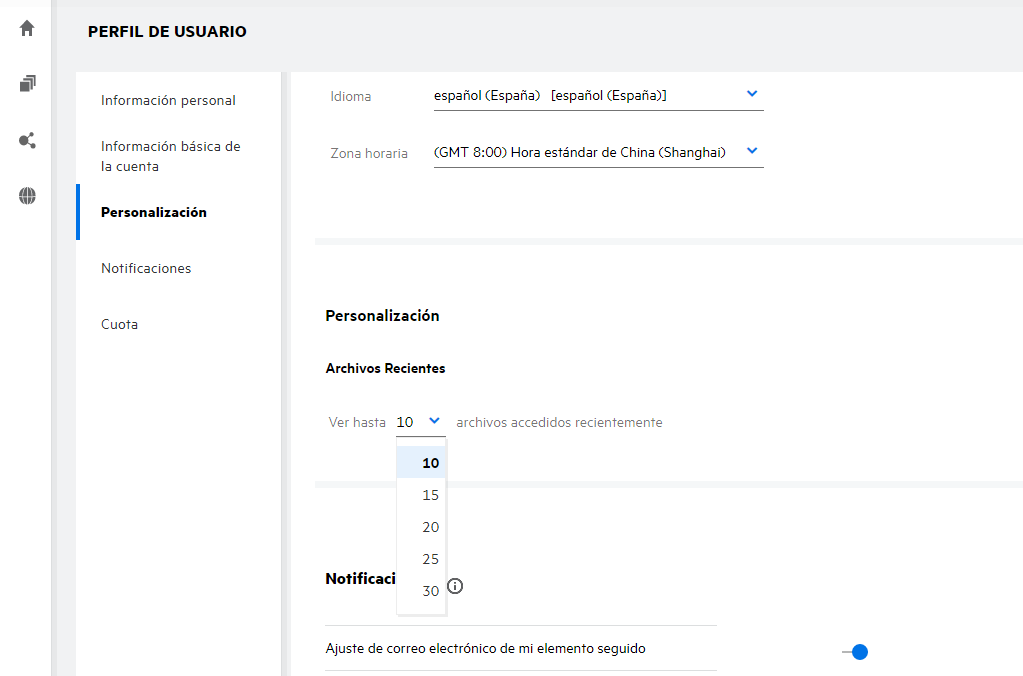Screen dimensions: 1023x676
Task: Open the Cuota tab
Action: coord(119,324)
